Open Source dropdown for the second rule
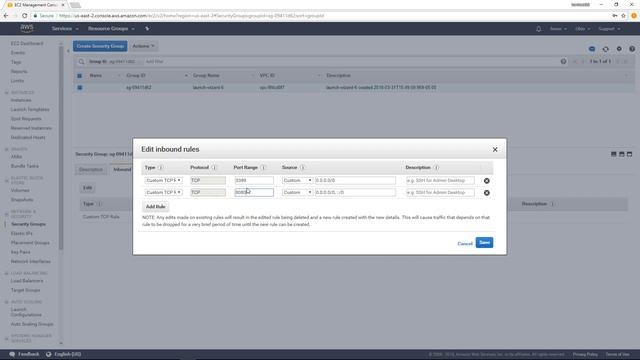Viewport: 640px width, 360px height. tap(297, 192)
